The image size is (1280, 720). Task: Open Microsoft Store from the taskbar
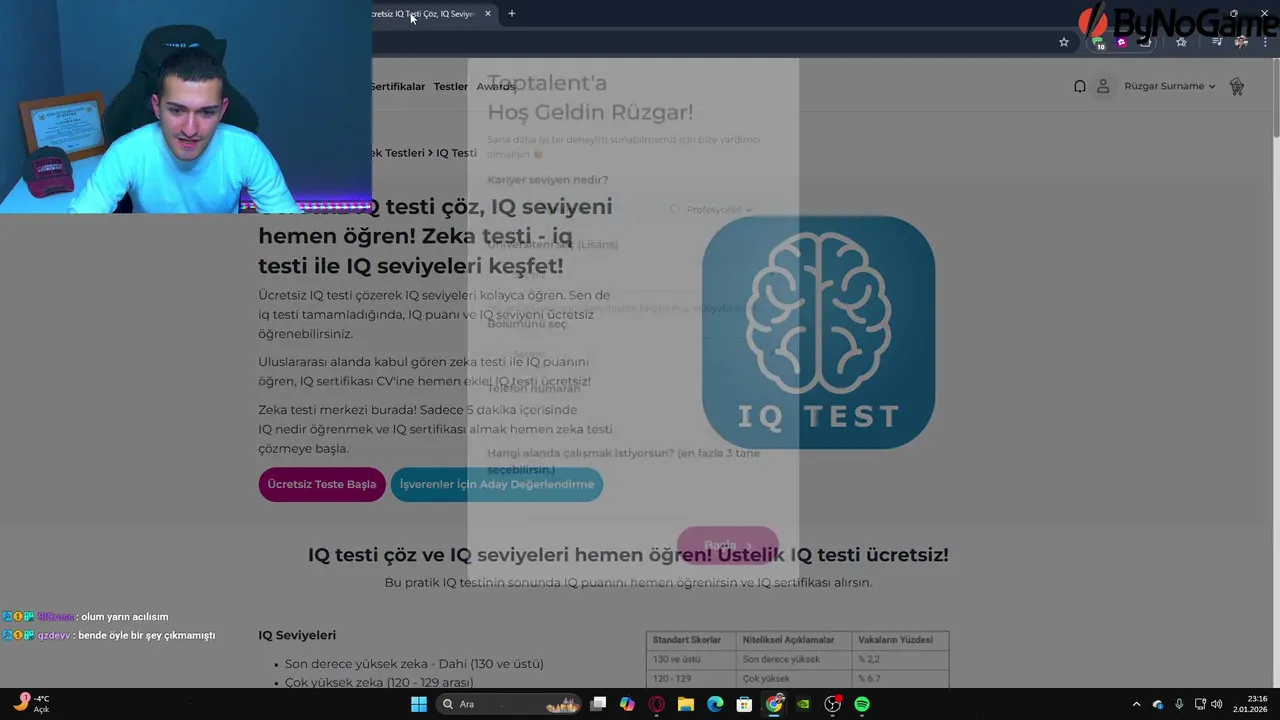(x=744, y=704)
